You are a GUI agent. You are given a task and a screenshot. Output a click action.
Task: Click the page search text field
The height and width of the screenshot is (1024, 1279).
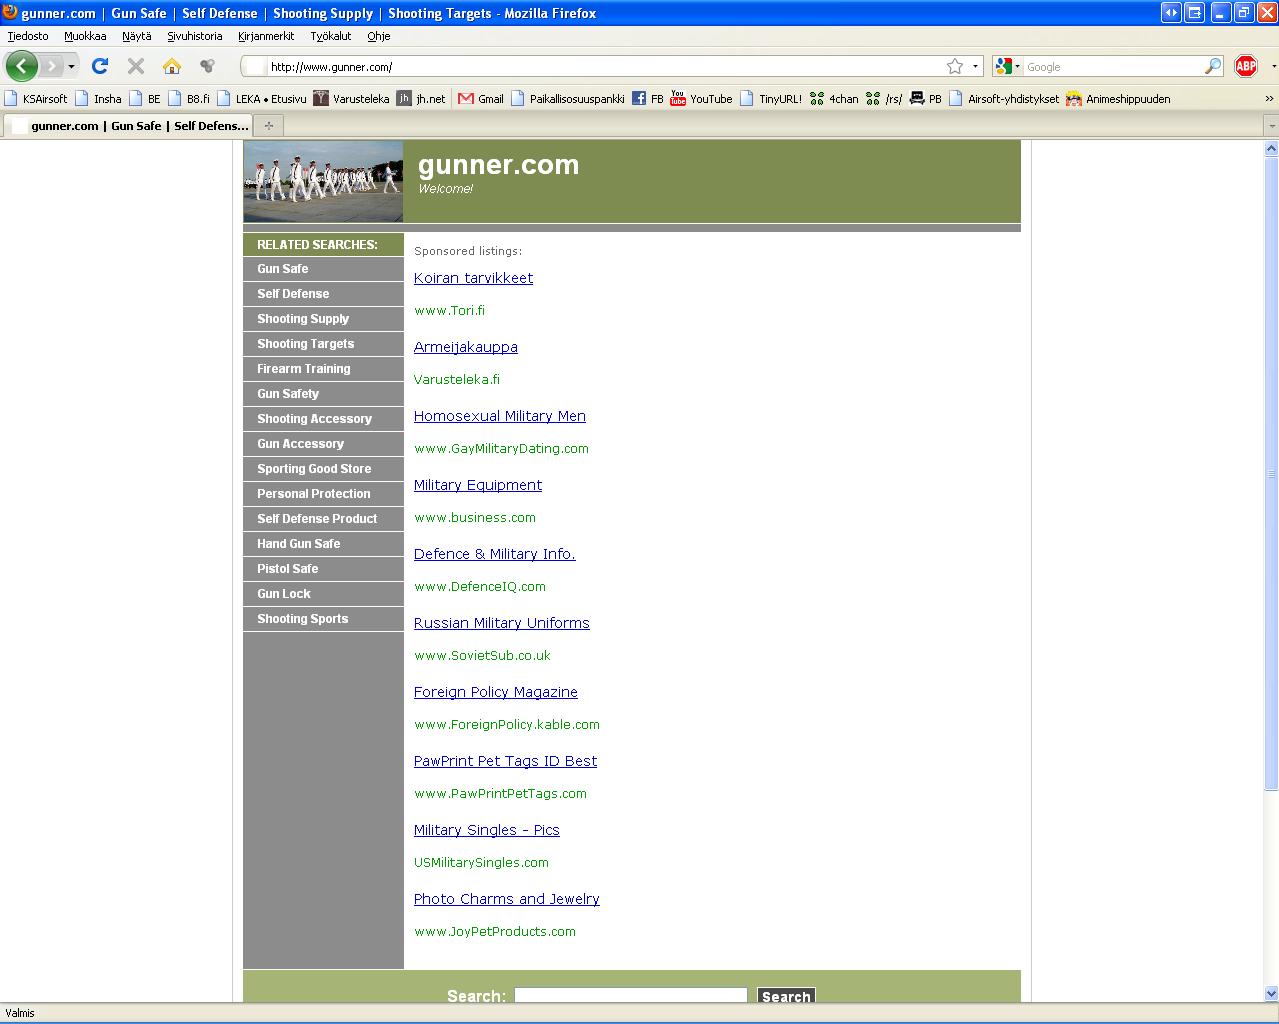pos(631,996)
